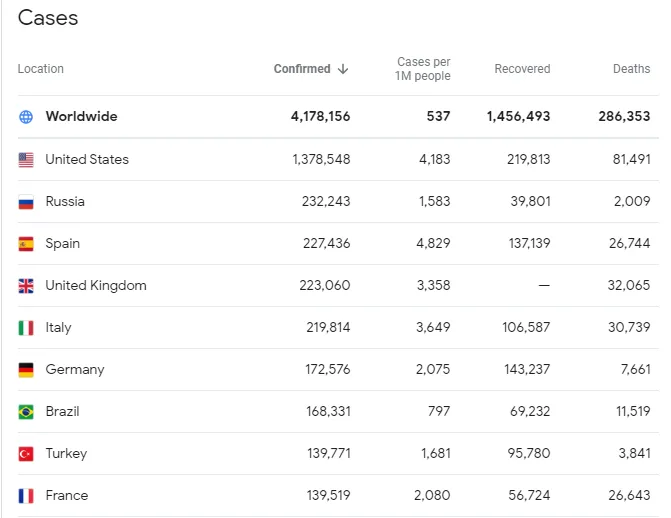
Task: Click France deaths value 26,643
Action: point(629,495)
